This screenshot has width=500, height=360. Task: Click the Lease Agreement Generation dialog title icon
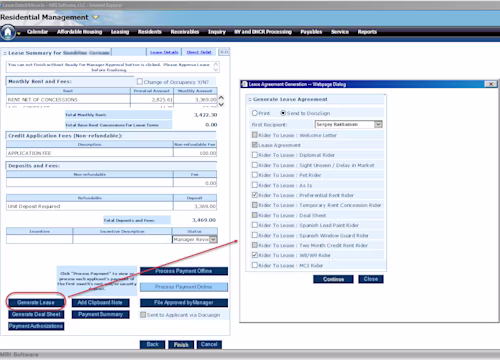coord(244,84)
